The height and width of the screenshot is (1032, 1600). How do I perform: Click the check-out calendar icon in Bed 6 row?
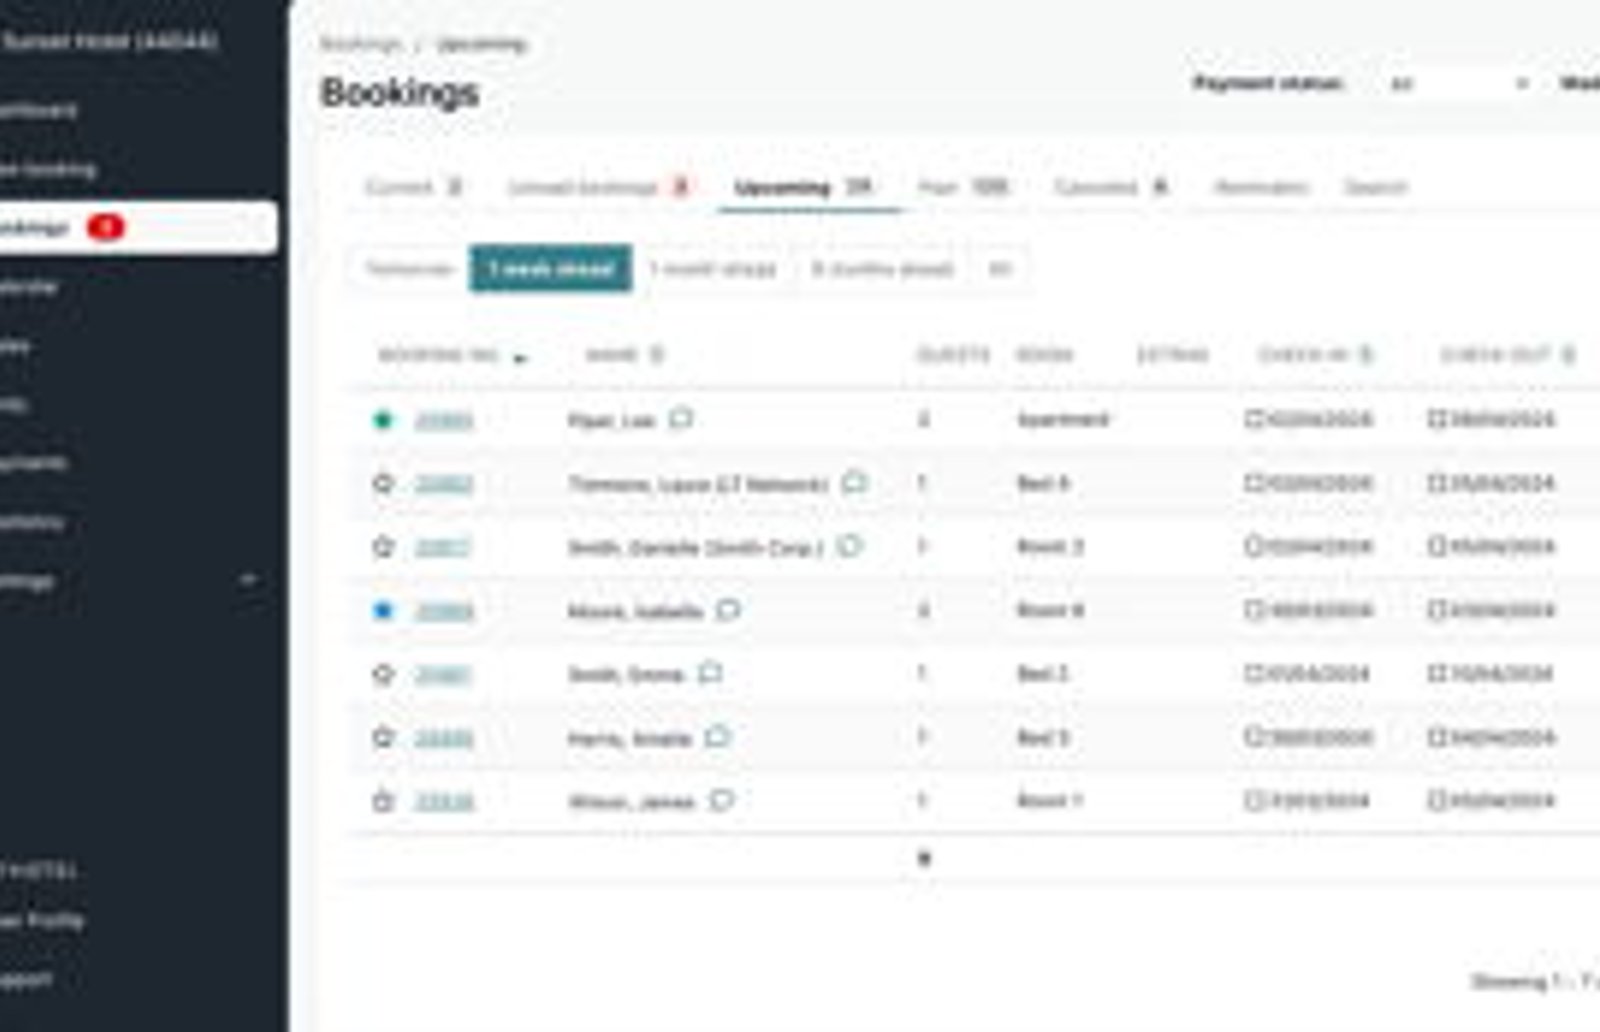click(x=1437, y=483)
